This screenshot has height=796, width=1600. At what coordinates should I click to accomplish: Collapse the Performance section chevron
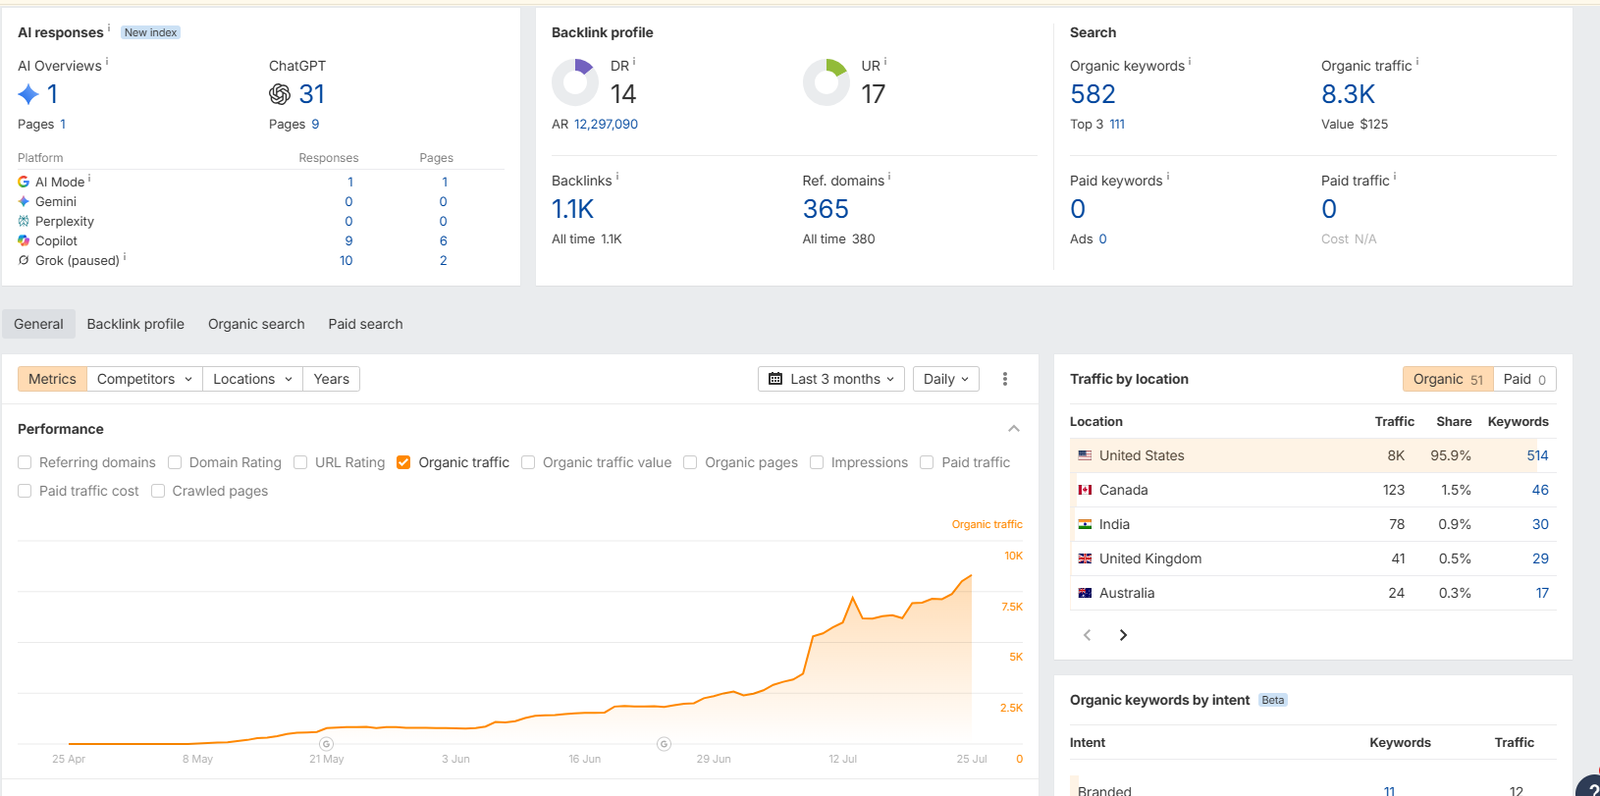pos(1014,429)
